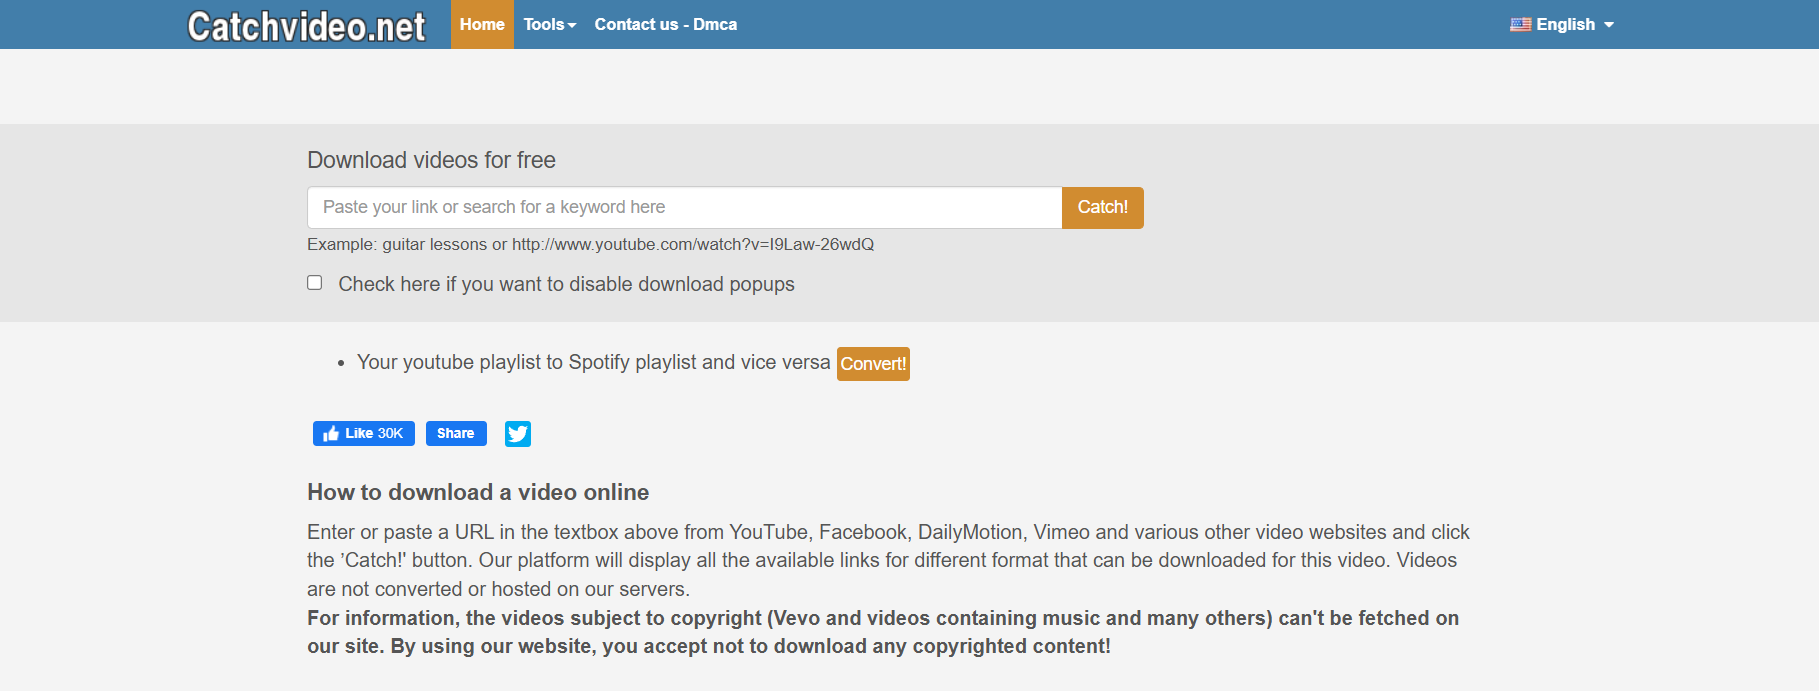Open the Contact us - Dmca page

coord(665,24)
